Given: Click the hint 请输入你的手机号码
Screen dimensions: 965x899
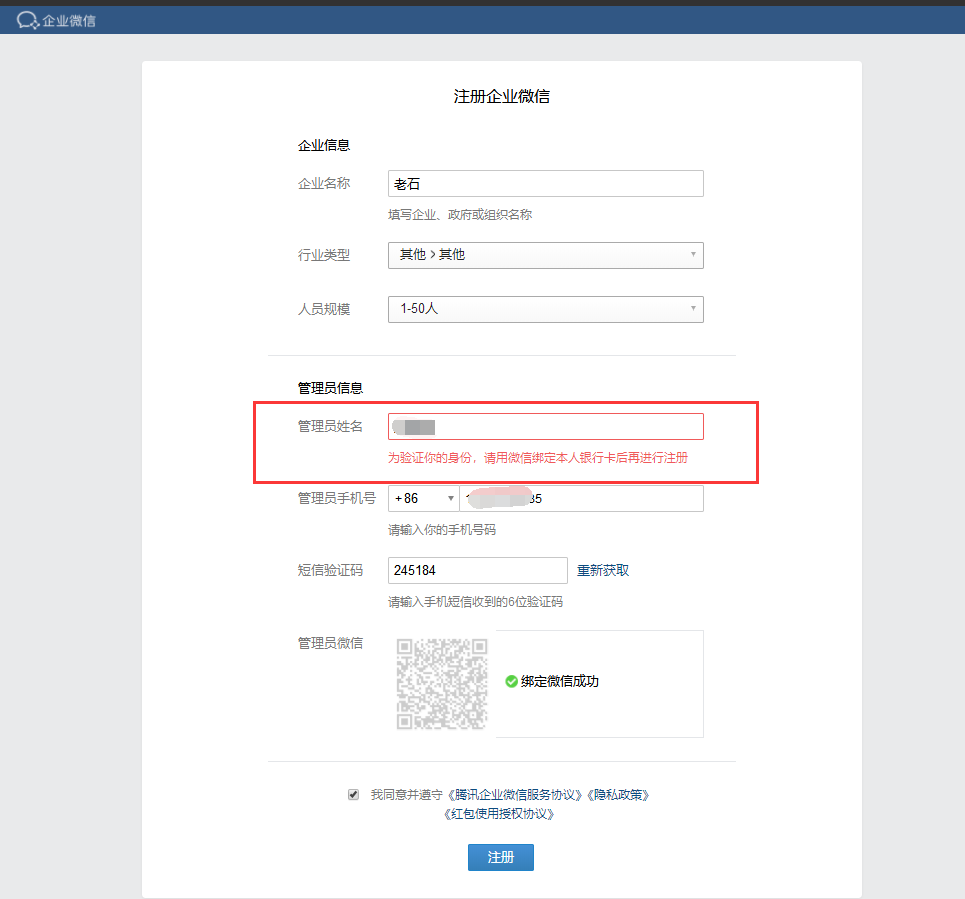Looking at the screenshot, I should pyautogui.click(x=442, y=529).
